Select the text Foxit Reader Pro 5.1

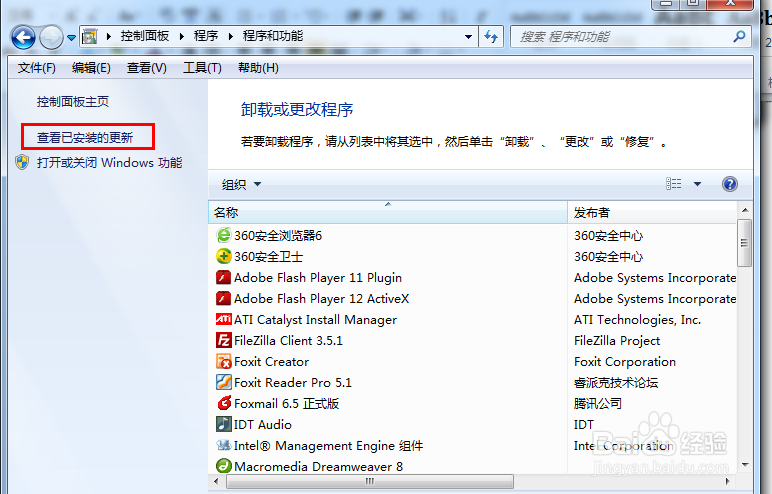293,383
